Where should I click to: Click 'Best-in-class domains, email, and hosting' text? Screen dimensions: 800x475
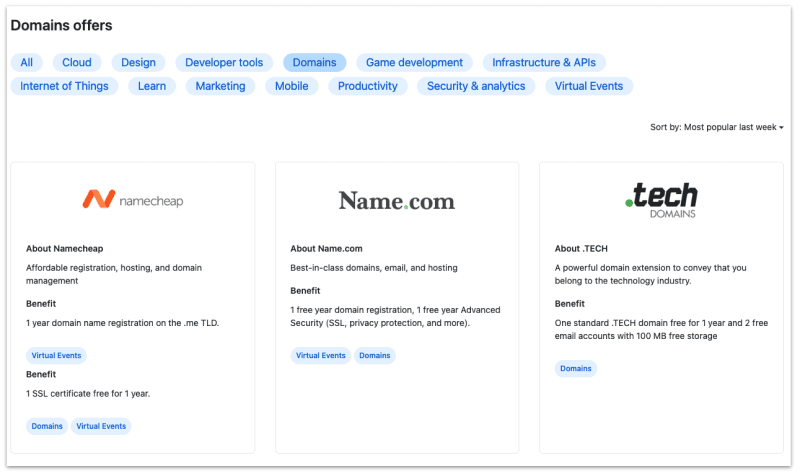click(374, 268)
